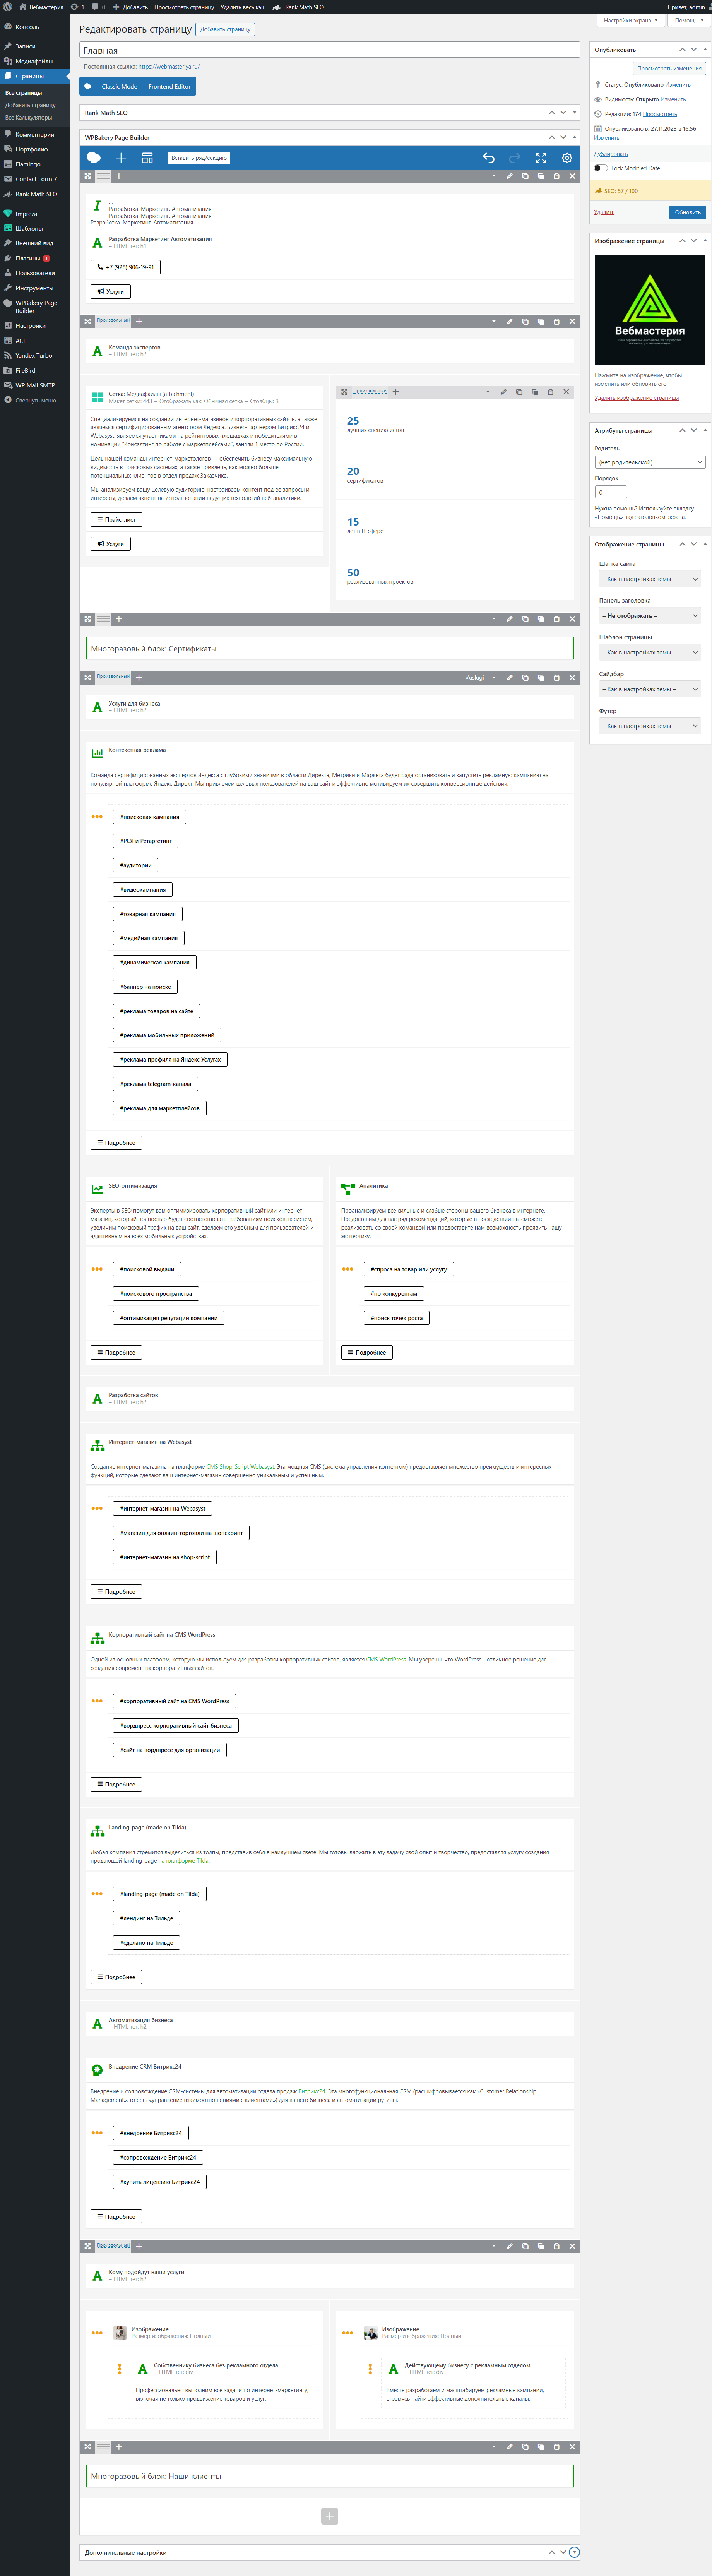Move first row using drag-handle icon
712x2576 pixels.
click(x=87, y=176)
